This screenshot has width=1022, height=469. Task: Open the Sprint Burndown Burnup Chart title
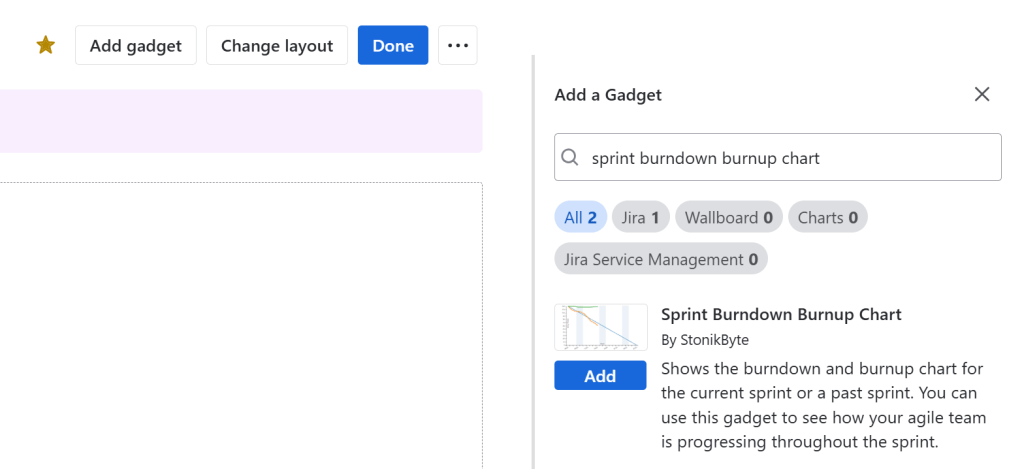pos(781,314)
